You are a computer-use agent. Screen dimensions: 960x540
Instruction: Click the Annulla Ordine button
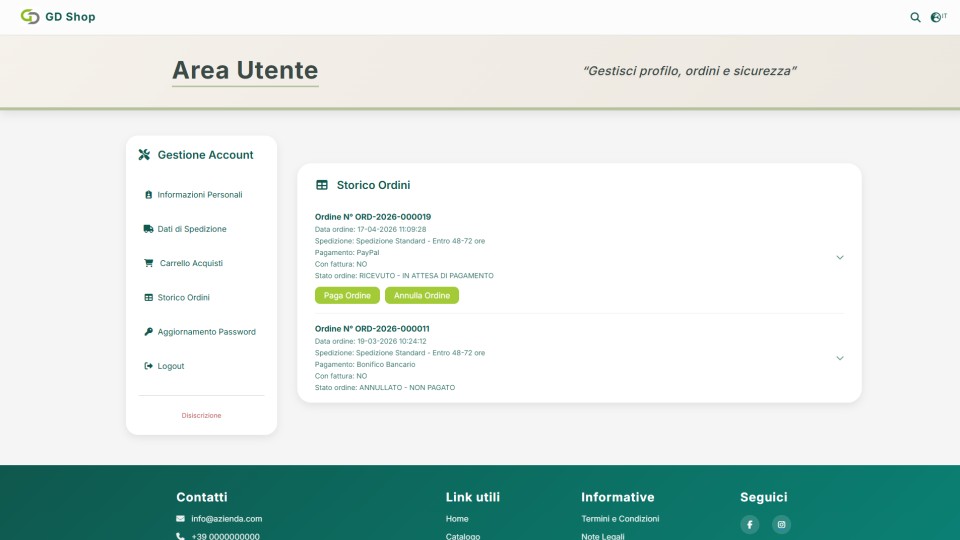(422, 296)
